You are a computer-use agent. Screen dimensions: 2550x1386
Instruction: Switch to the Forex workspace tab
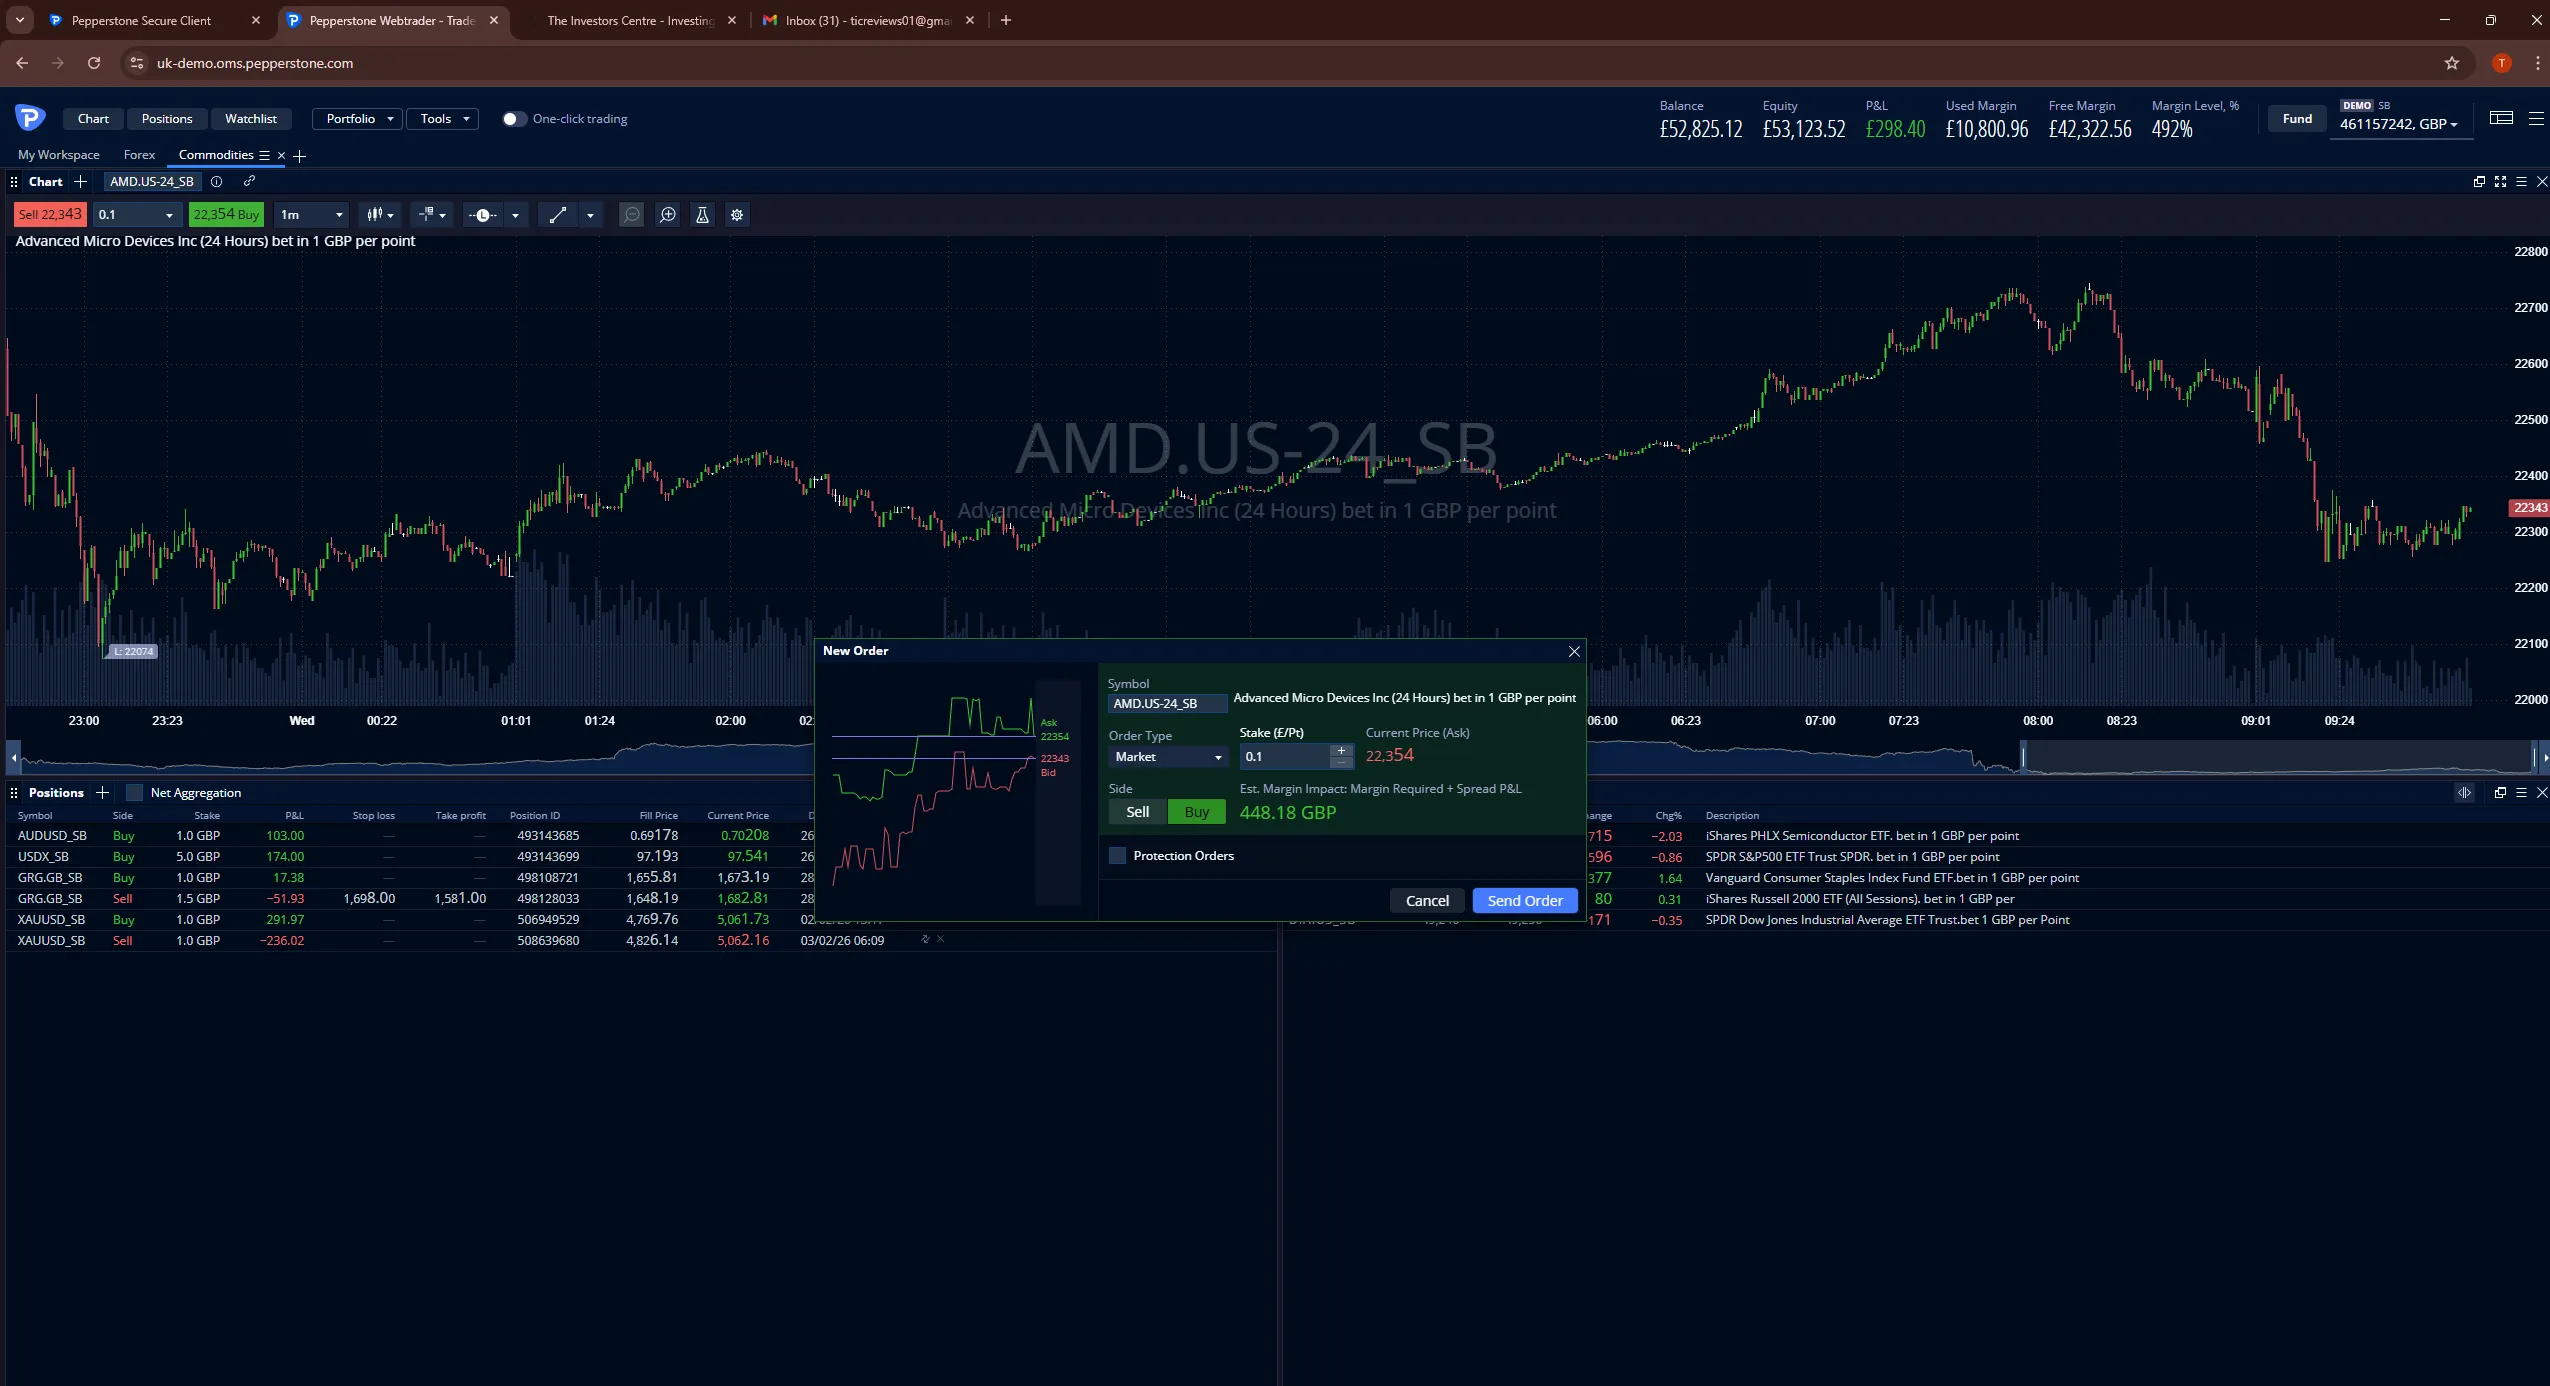(139, 155)
